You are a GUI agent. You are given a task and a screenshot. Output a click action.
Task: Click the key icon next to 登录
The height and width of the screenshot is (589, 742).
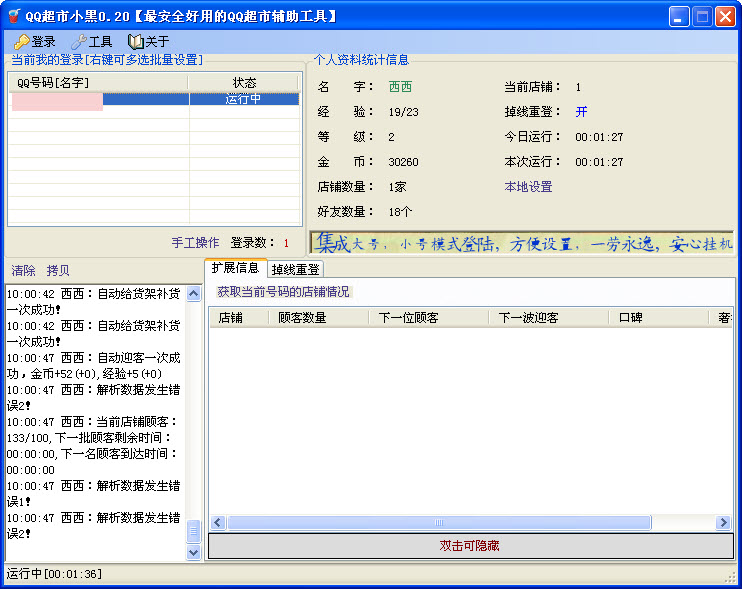(x=21, y=42)
